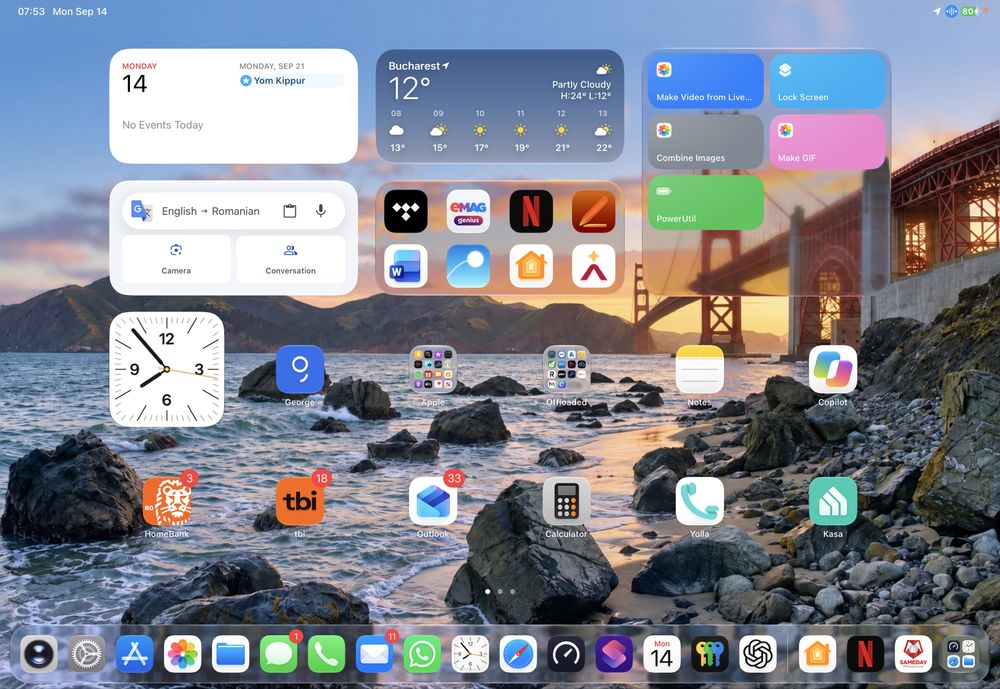Select English to Romanian language field

click(210, 211)
